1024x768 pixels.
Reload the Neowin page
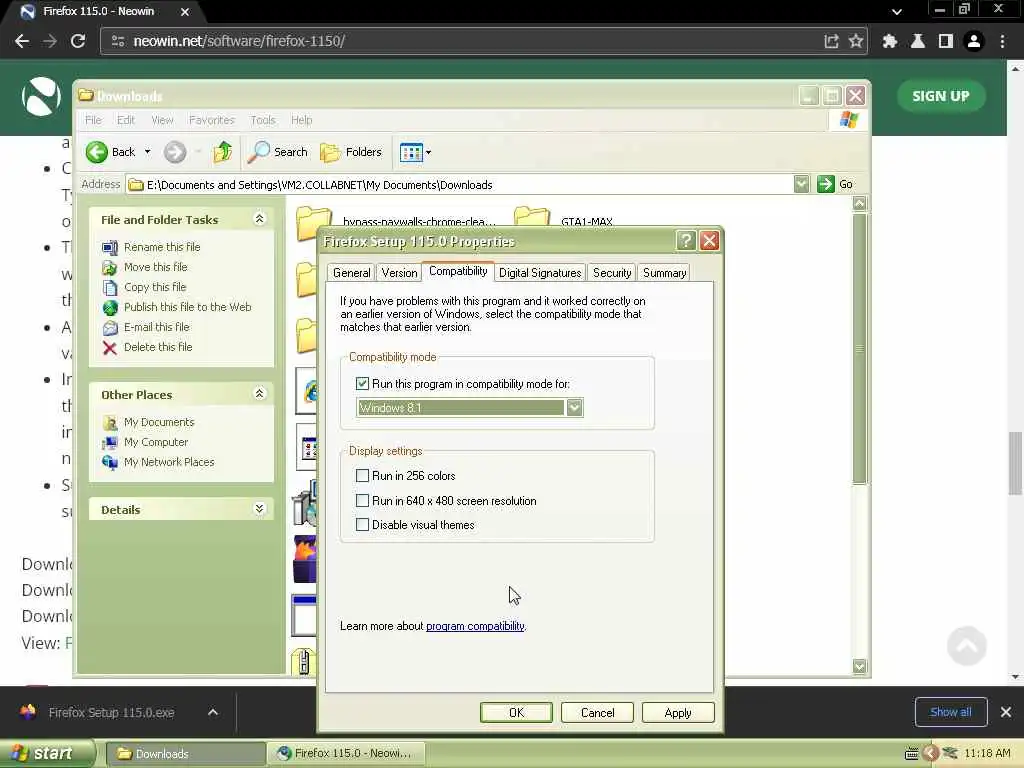[x=78, y=41]
